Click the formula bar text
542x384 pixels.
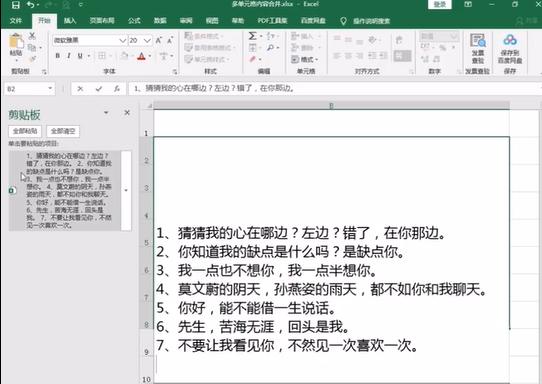pyautogui.click(x=214, y=88)
